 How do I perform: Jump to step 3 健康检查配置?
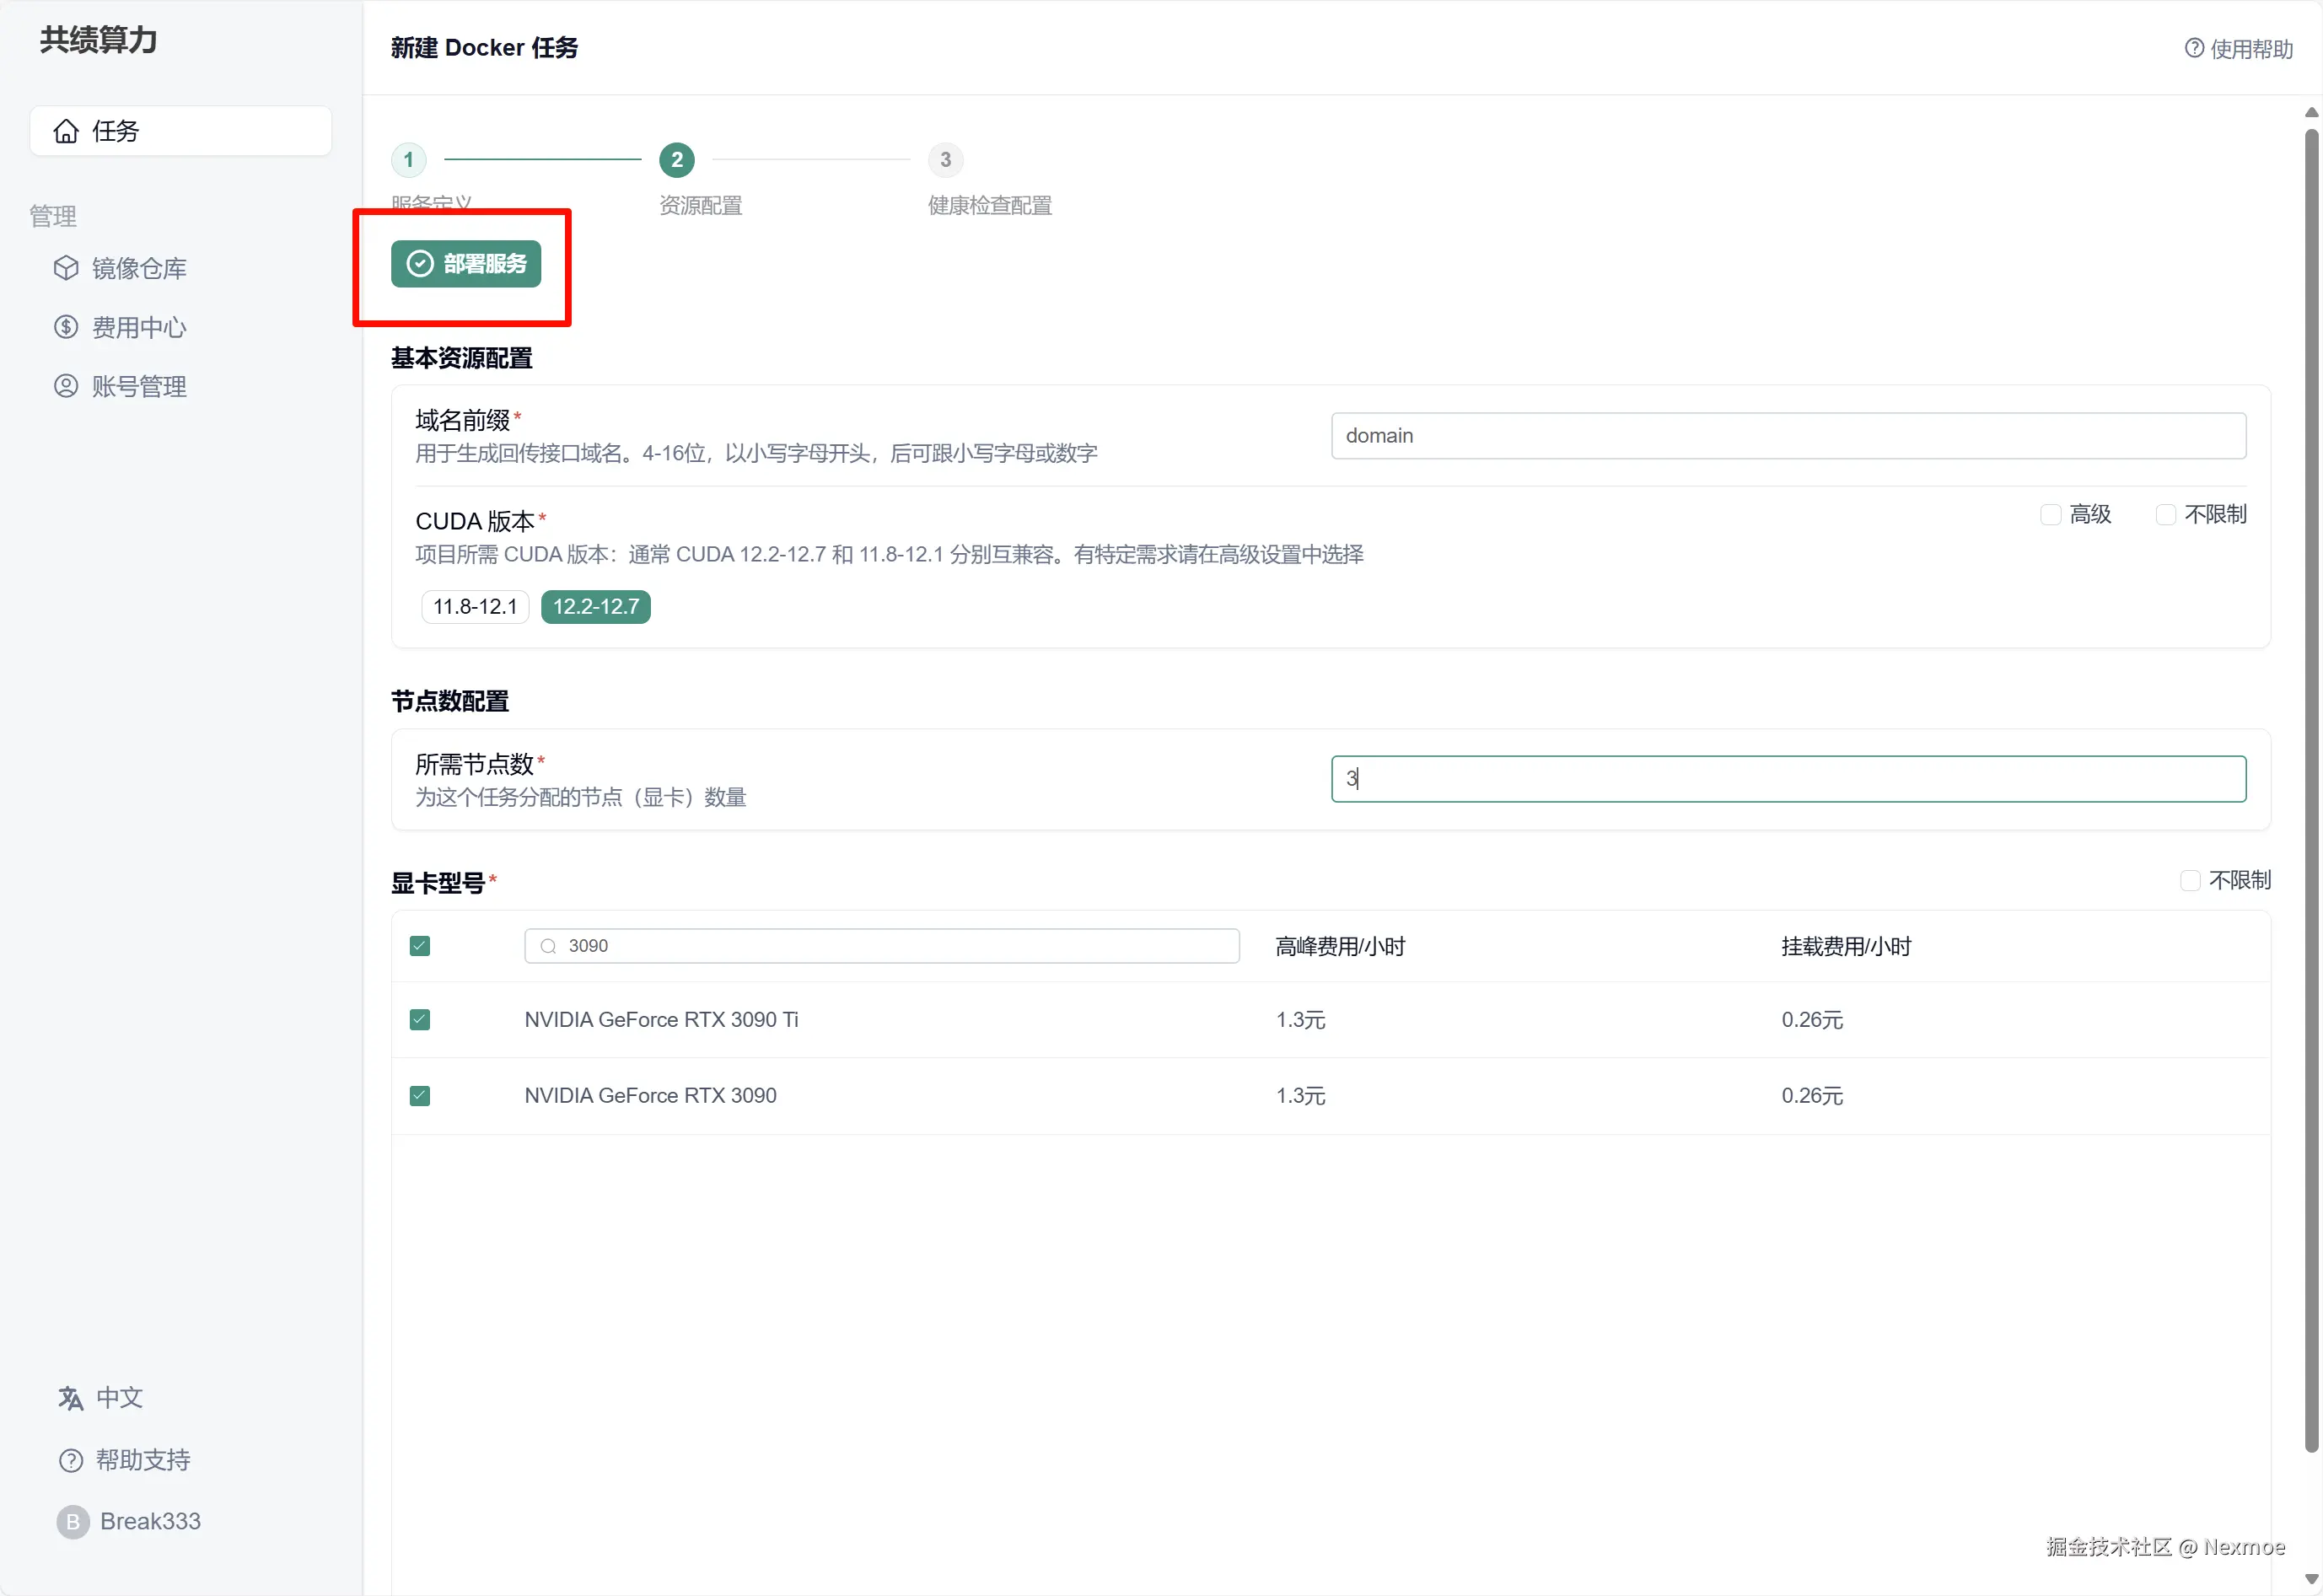click(x=945, y=159)
